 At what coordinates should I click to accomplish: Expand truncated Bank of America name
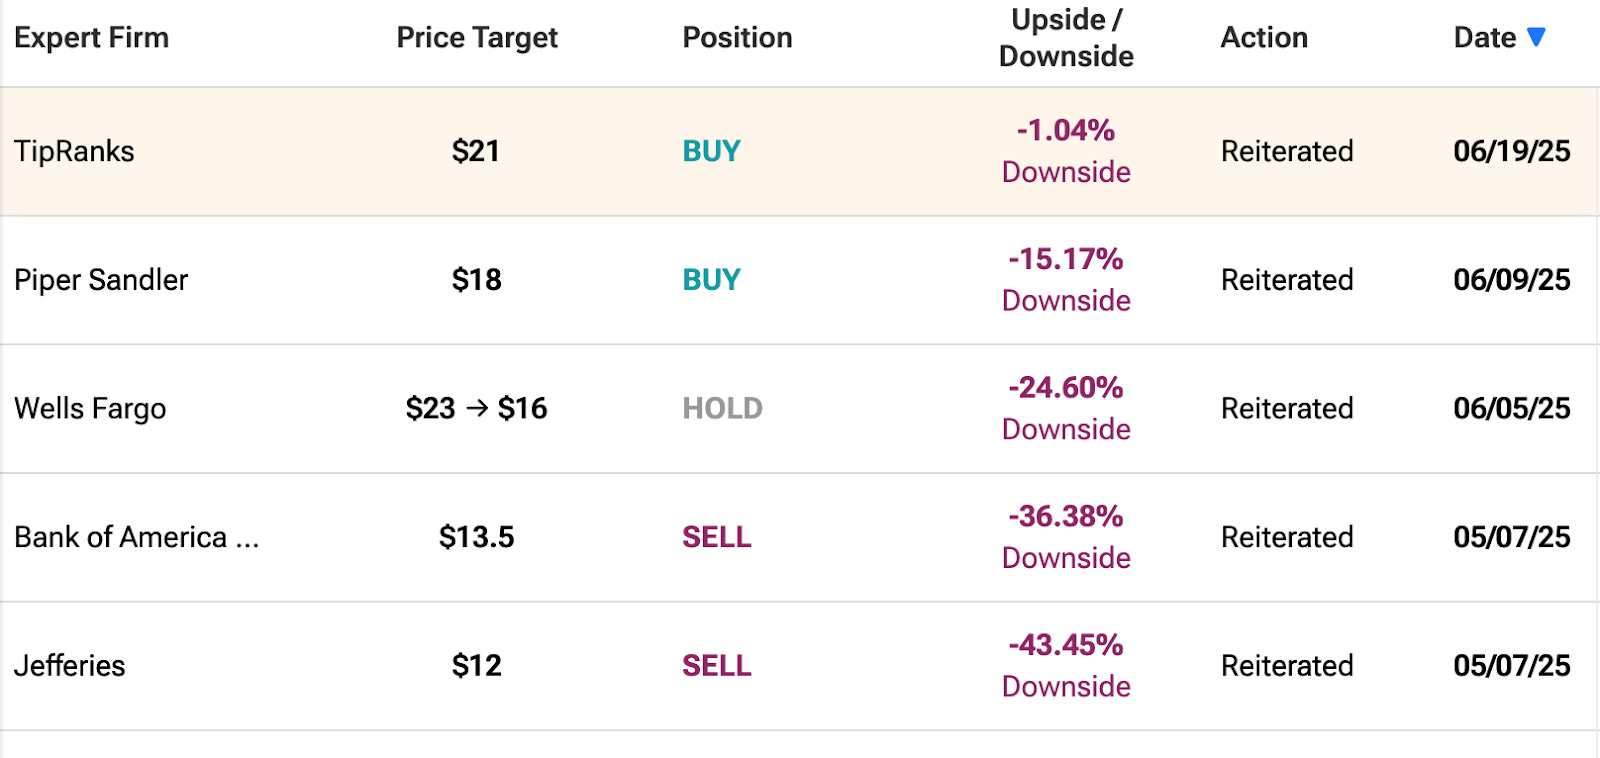click(x=137, y=537)
